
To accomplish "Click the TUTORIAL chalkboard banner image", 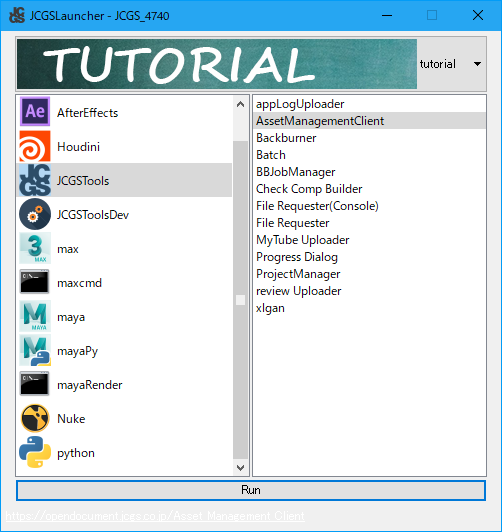I will pyautogui.click(x=217, y=64).
